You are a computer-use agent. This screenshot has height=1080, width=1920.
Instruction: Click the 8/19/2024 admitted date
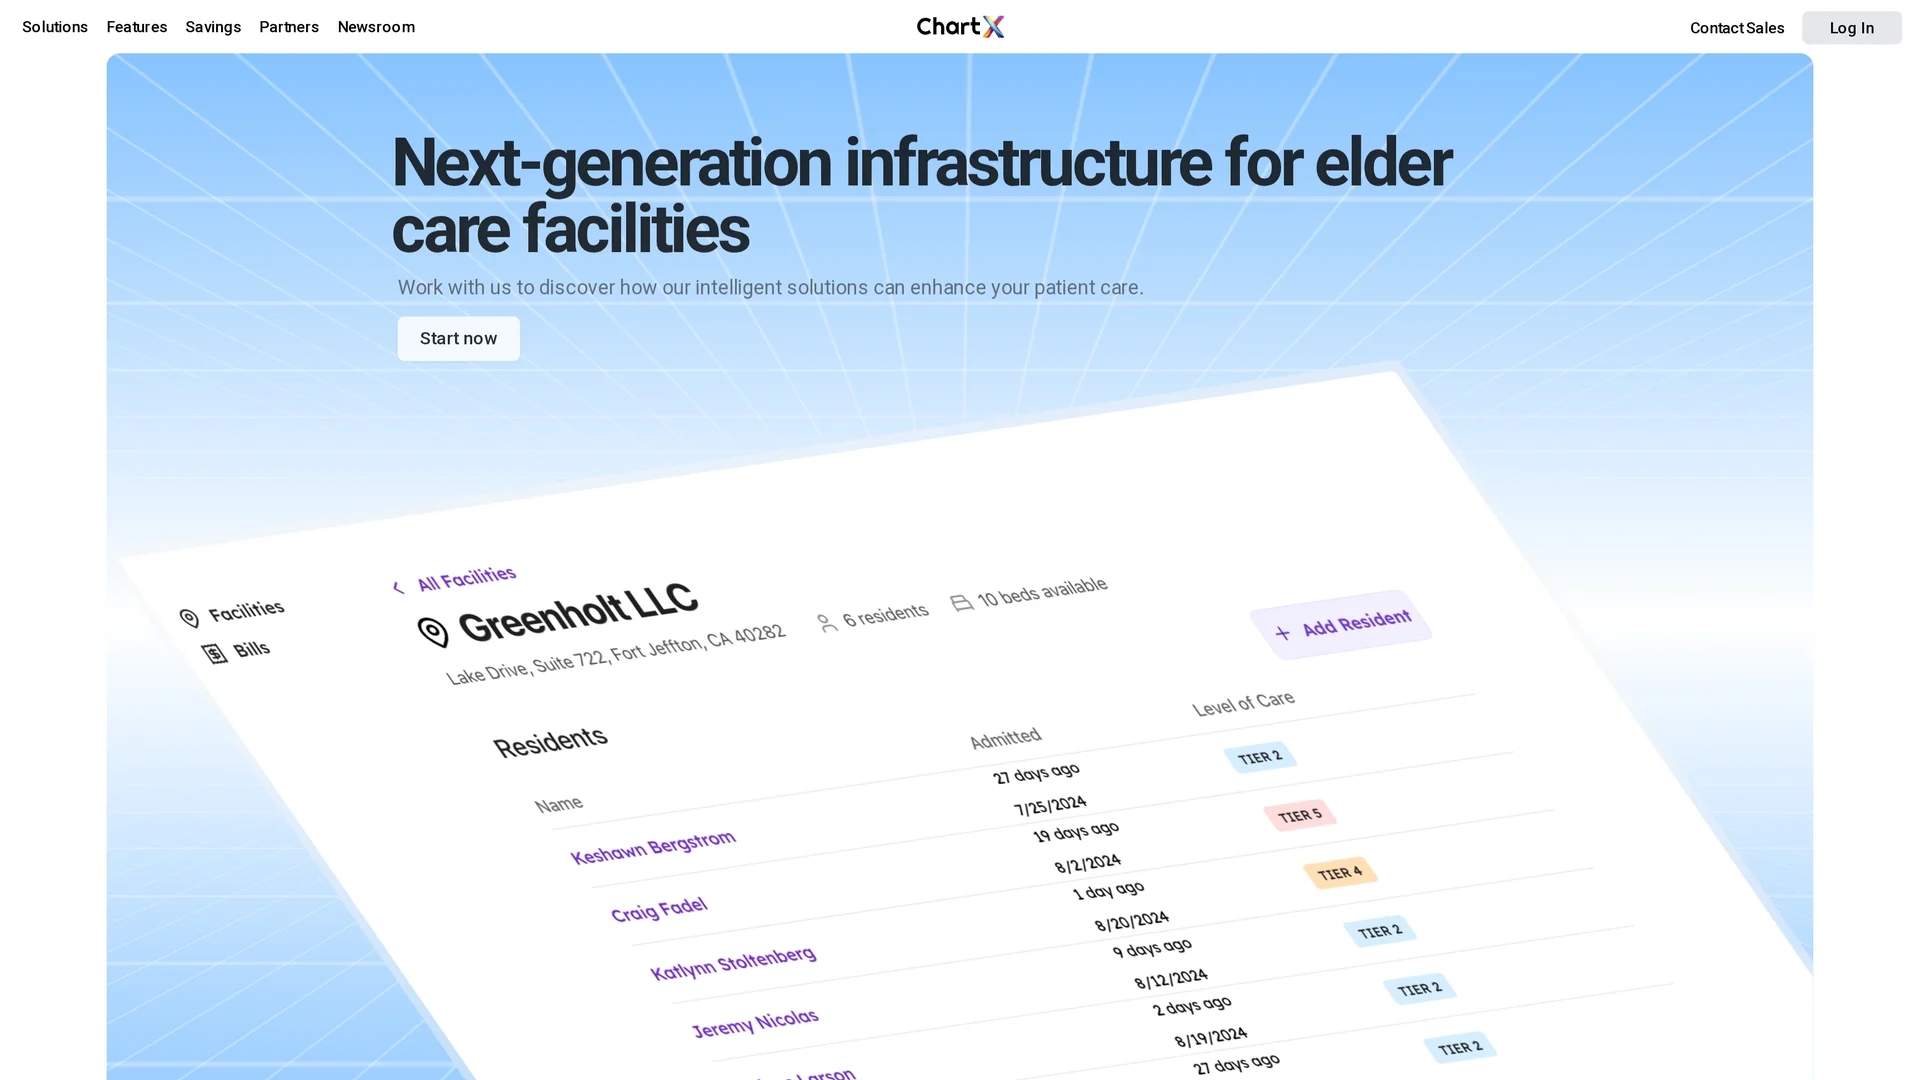point(1211,1037)
